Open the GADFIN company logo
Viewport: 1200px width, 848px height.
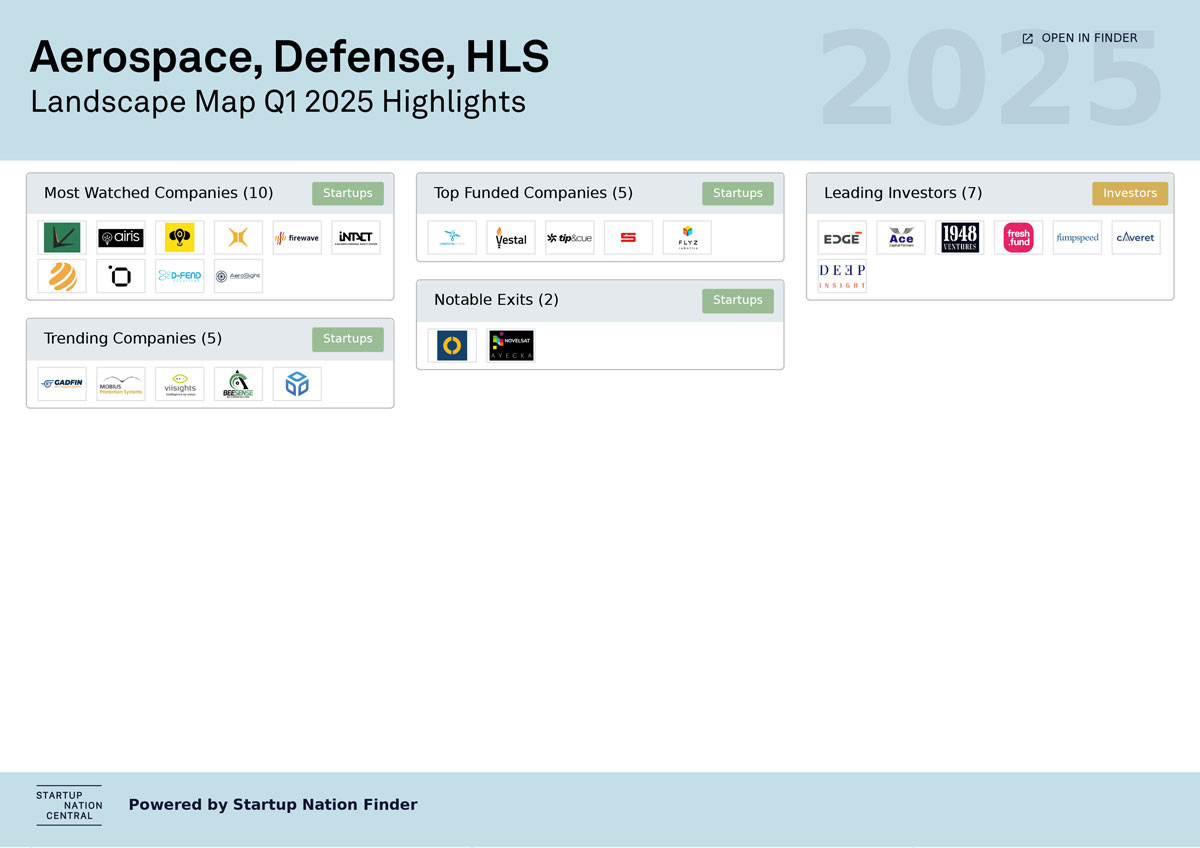pyautogui.click(x=62, y=384)
